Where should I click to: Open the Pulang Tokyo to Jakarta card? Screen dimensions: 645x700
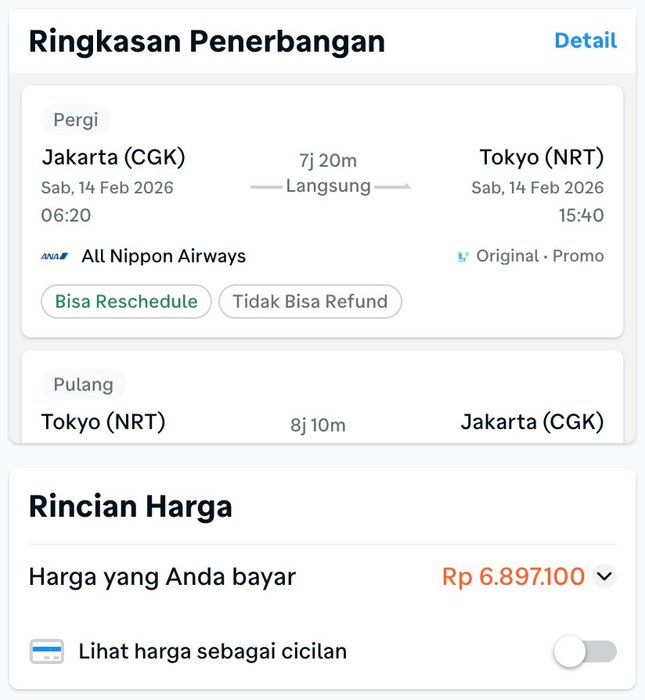[x=322, y=396]
